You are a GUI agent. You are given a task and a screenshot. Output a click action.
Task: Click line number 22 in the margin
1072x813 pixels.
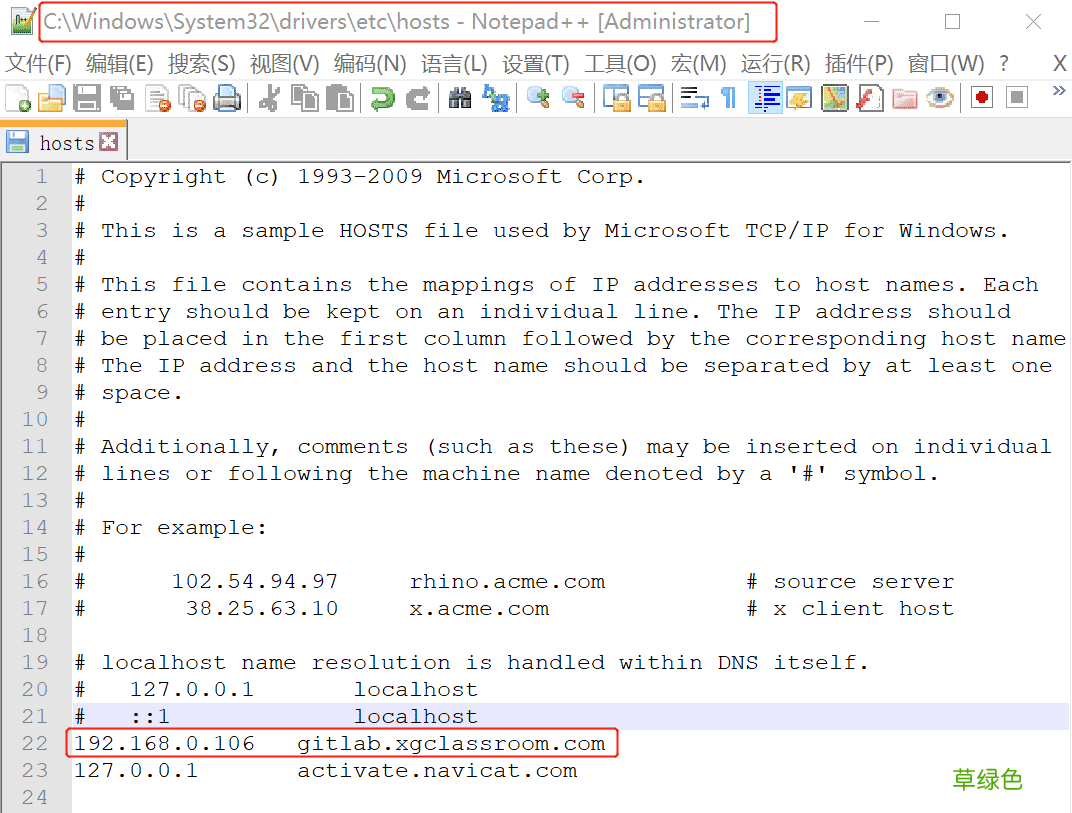(x=35, y=743)
